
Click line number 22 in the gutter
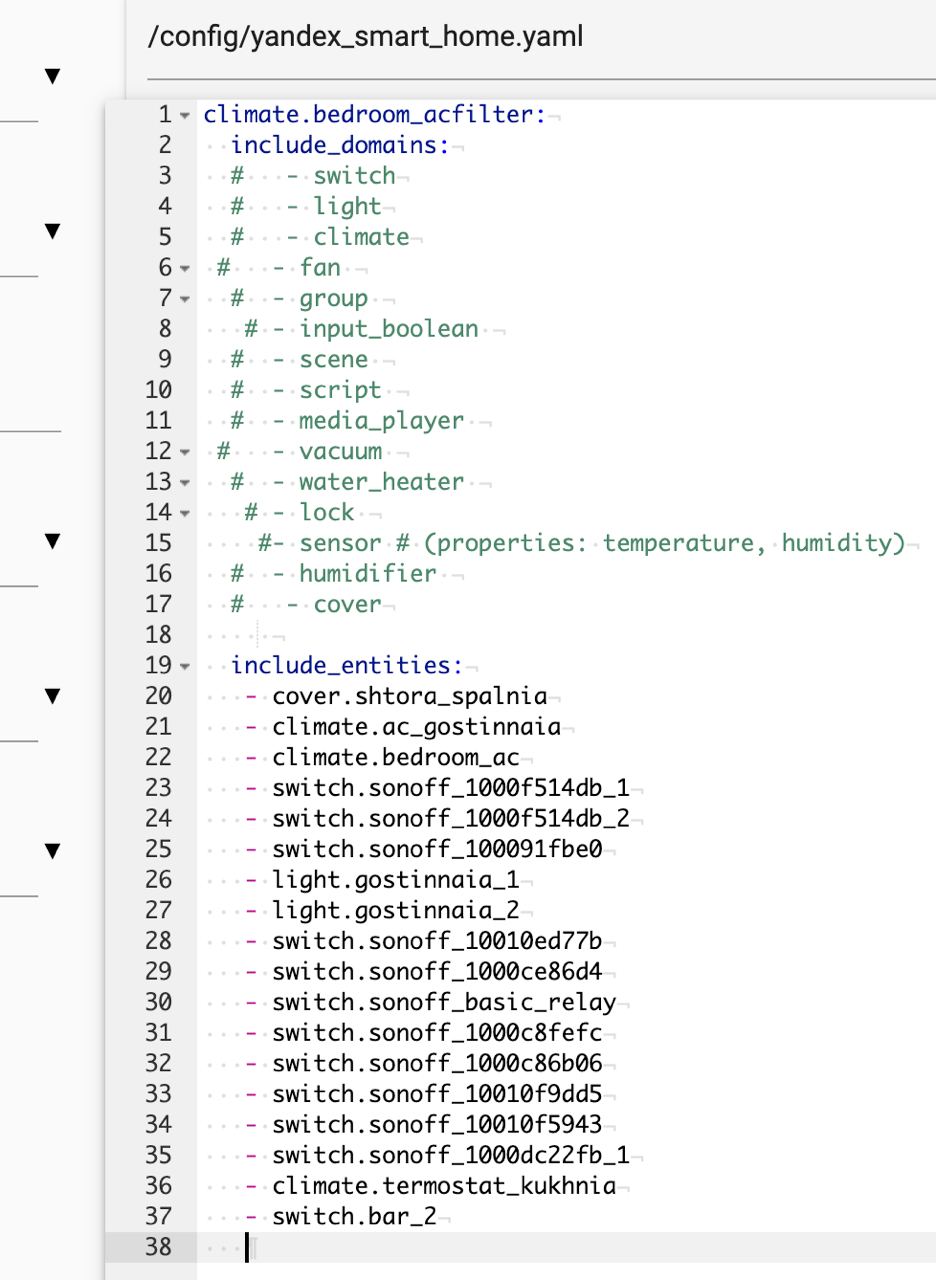158,757
